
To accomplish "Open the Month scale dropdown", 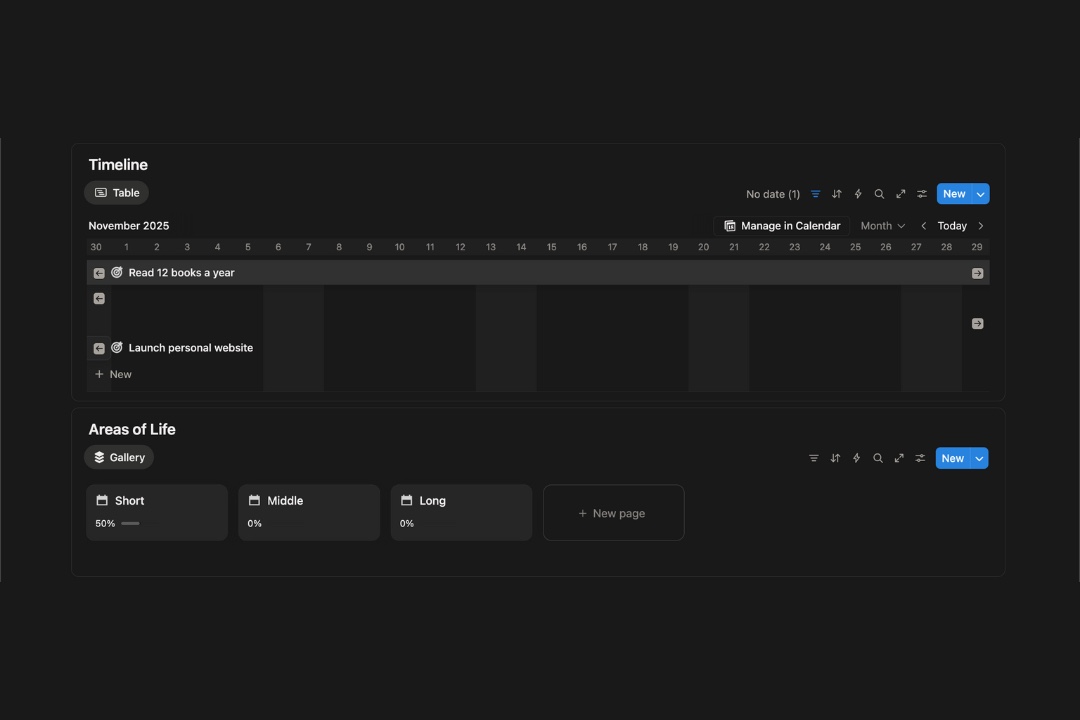I will 882,226.
